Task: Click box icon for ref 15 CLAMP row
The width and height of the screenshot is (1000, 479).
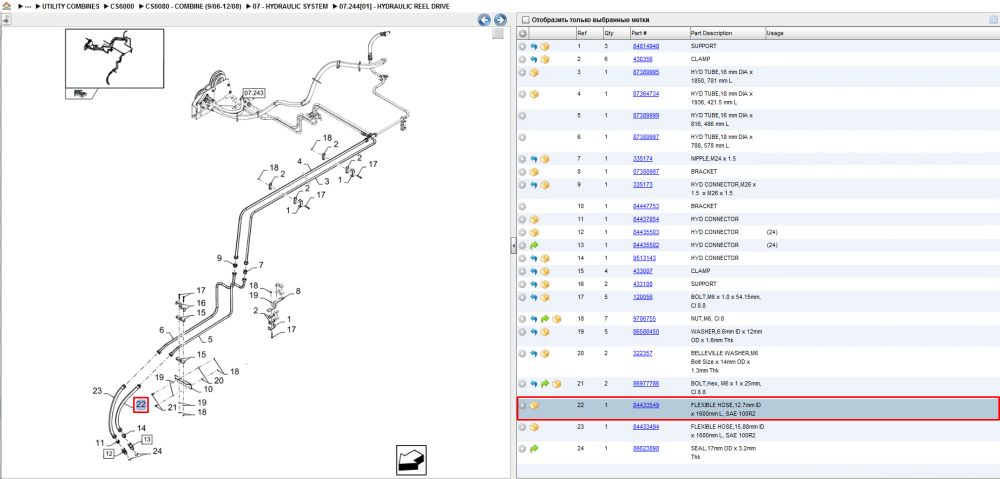Action: [x=545, y=271]
